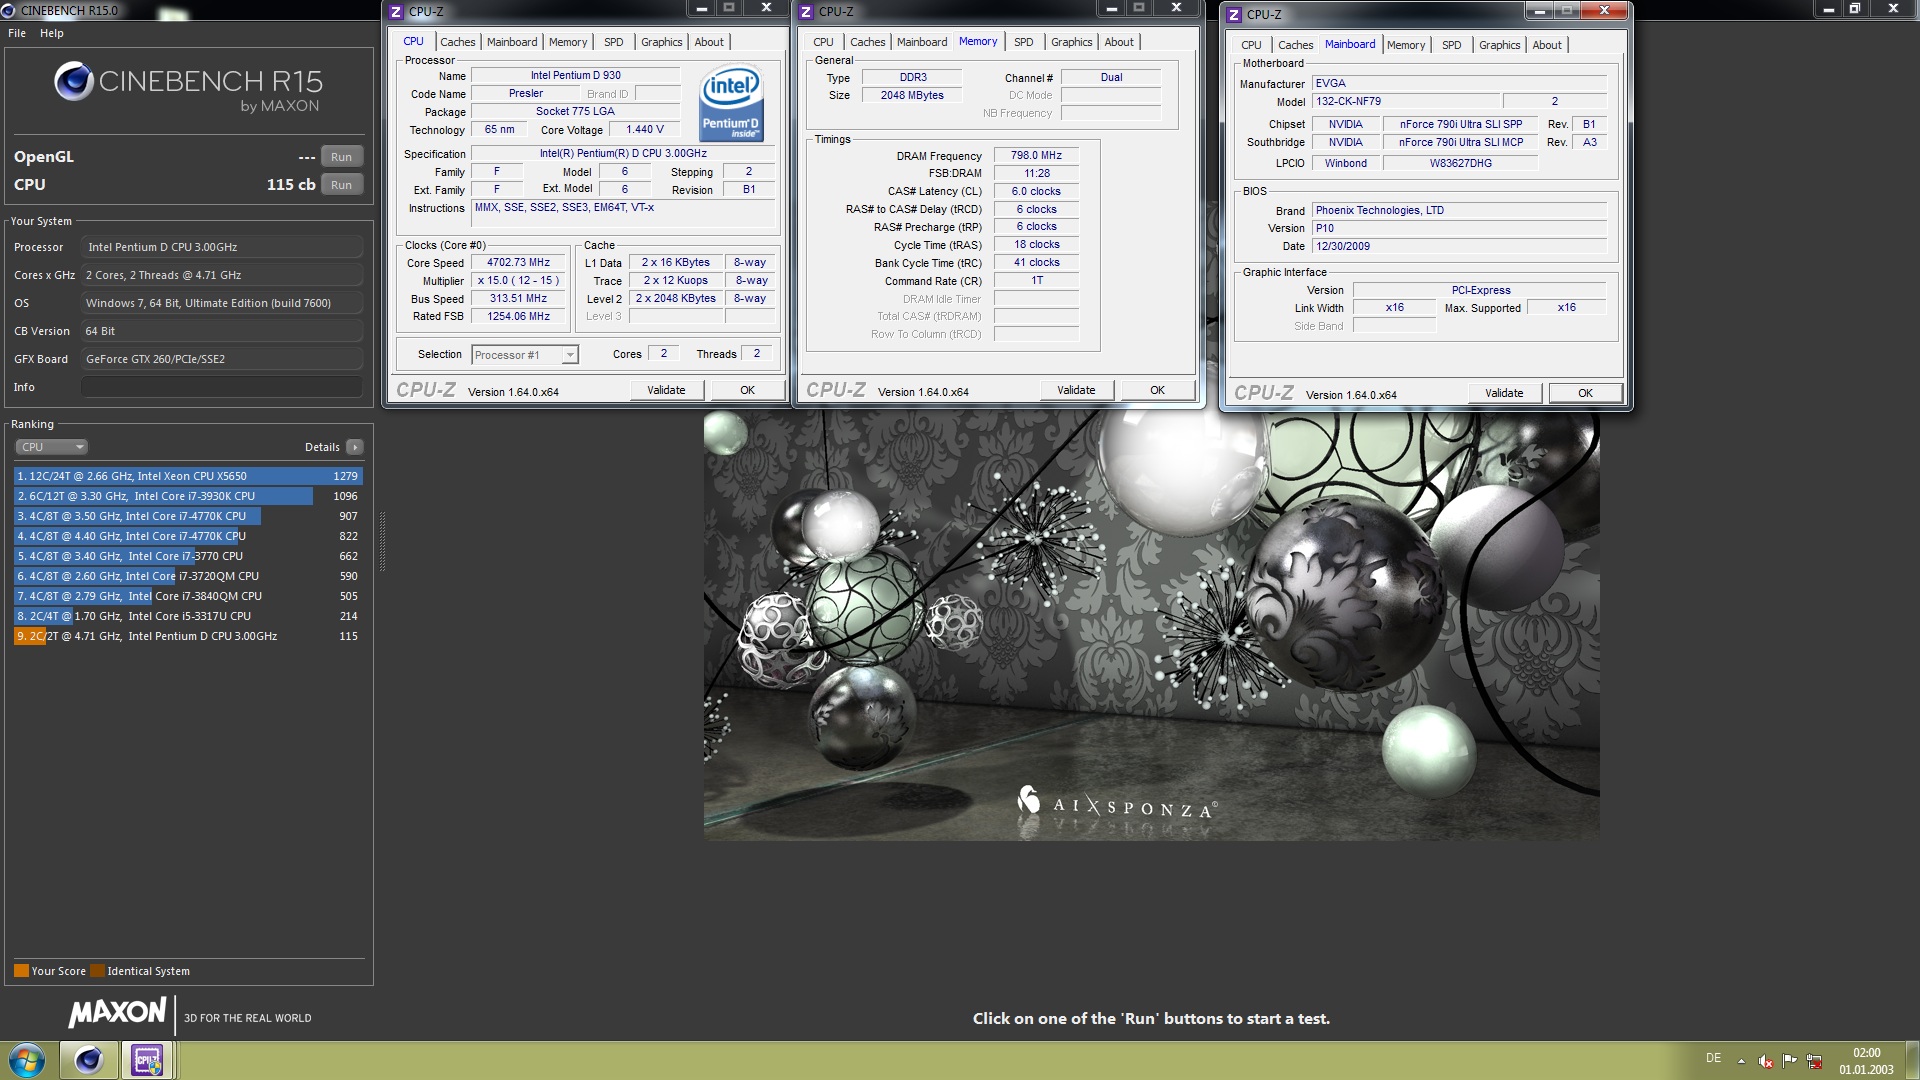This screenshot has height=1080, width=1920.
Task: Open the File menu in Cinebench
Action: (x=17, y=33)
